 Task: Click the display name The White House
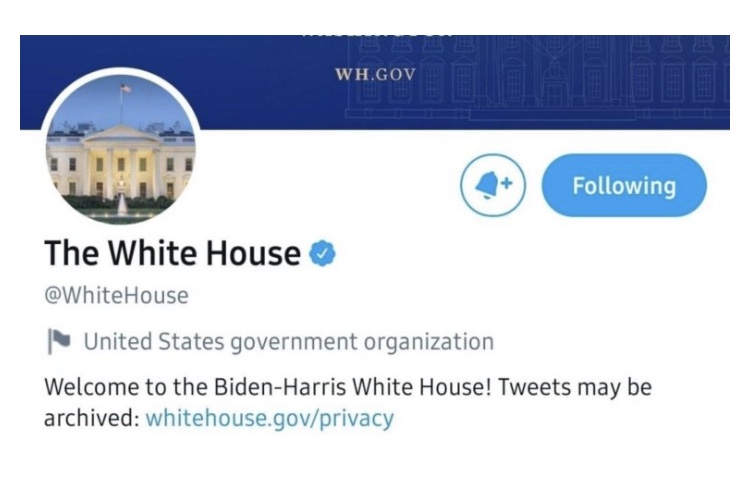(171, 254)
